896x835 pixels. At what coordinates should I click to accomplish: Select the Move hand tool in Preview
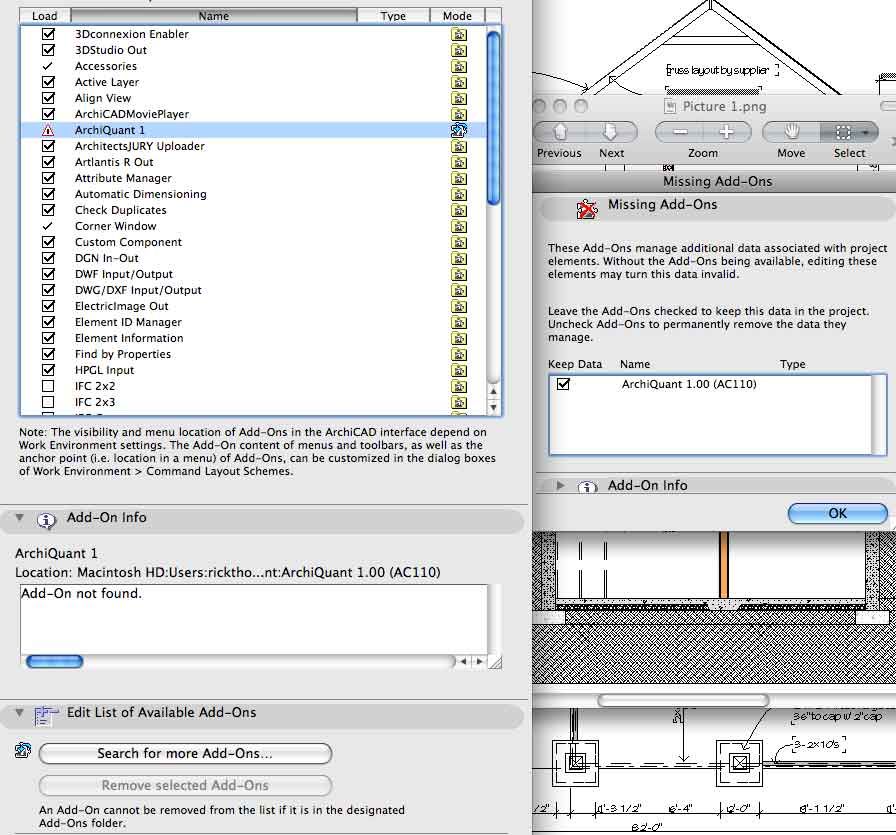pyautogui.click(x=791, y=133)
